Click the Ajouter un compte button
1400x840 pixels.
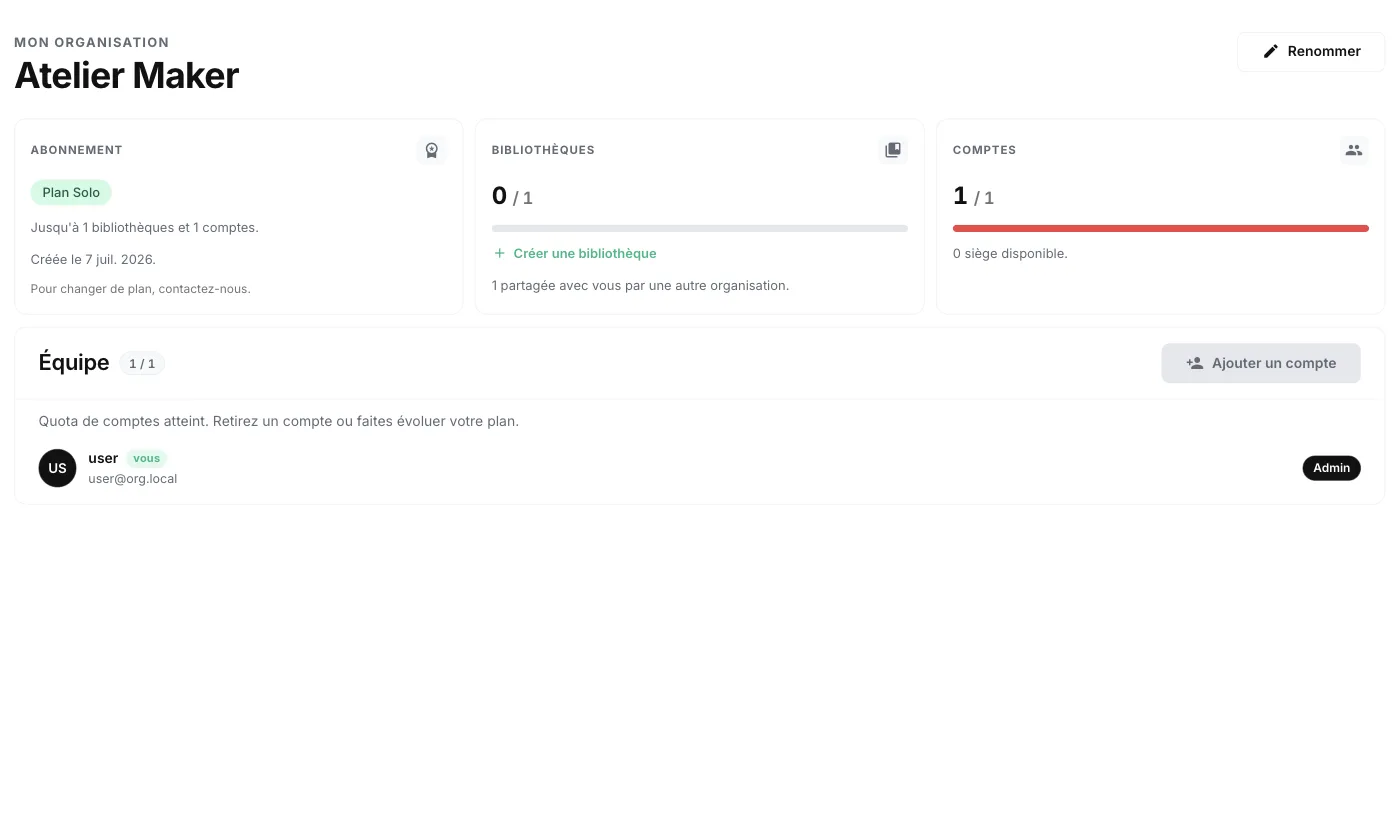(1261, 363)
